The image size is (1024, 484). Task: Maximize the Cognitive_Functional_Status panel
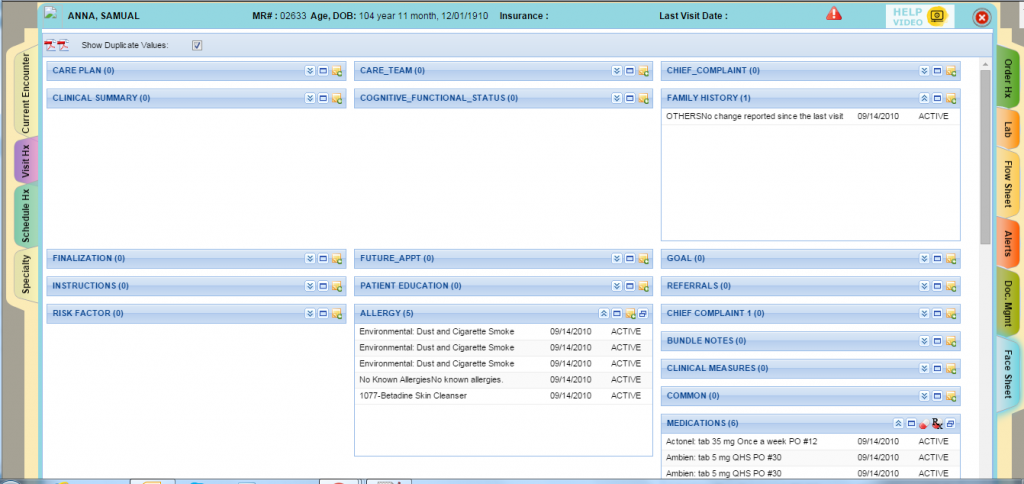(x=630, y=98)
